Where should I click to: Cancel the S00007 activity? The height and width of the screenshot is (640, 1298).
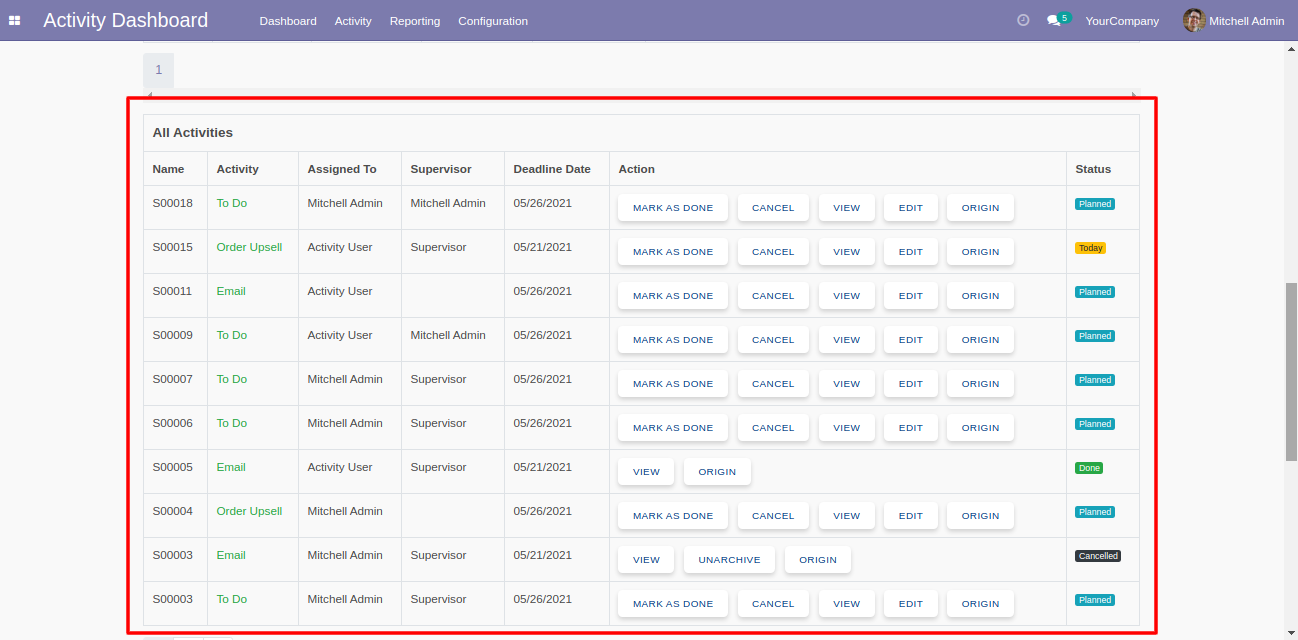[773, 384]
